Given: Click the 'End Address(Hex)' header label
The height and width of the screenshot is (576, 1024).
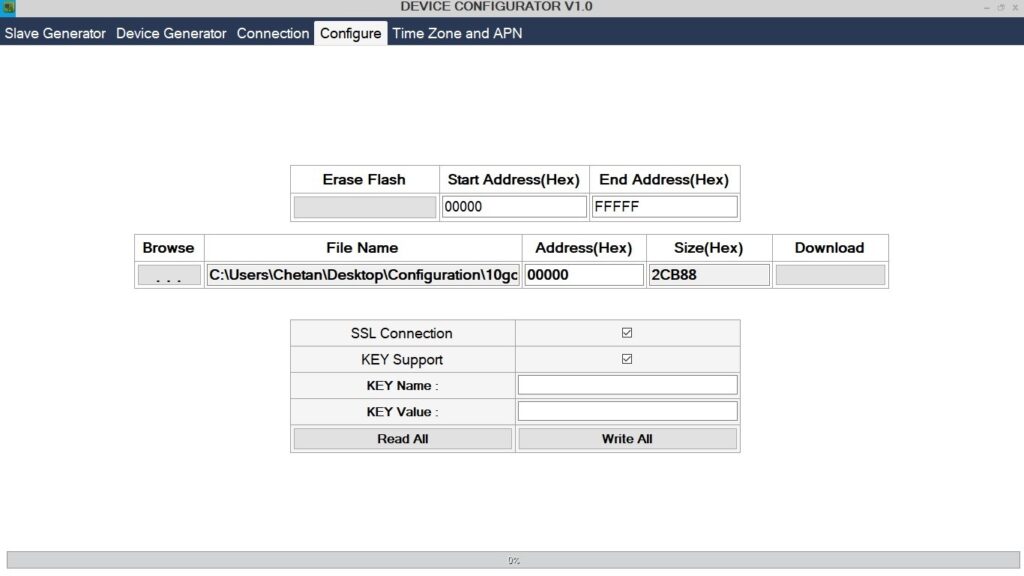Looking at the screenshot, I should [664, 180].
